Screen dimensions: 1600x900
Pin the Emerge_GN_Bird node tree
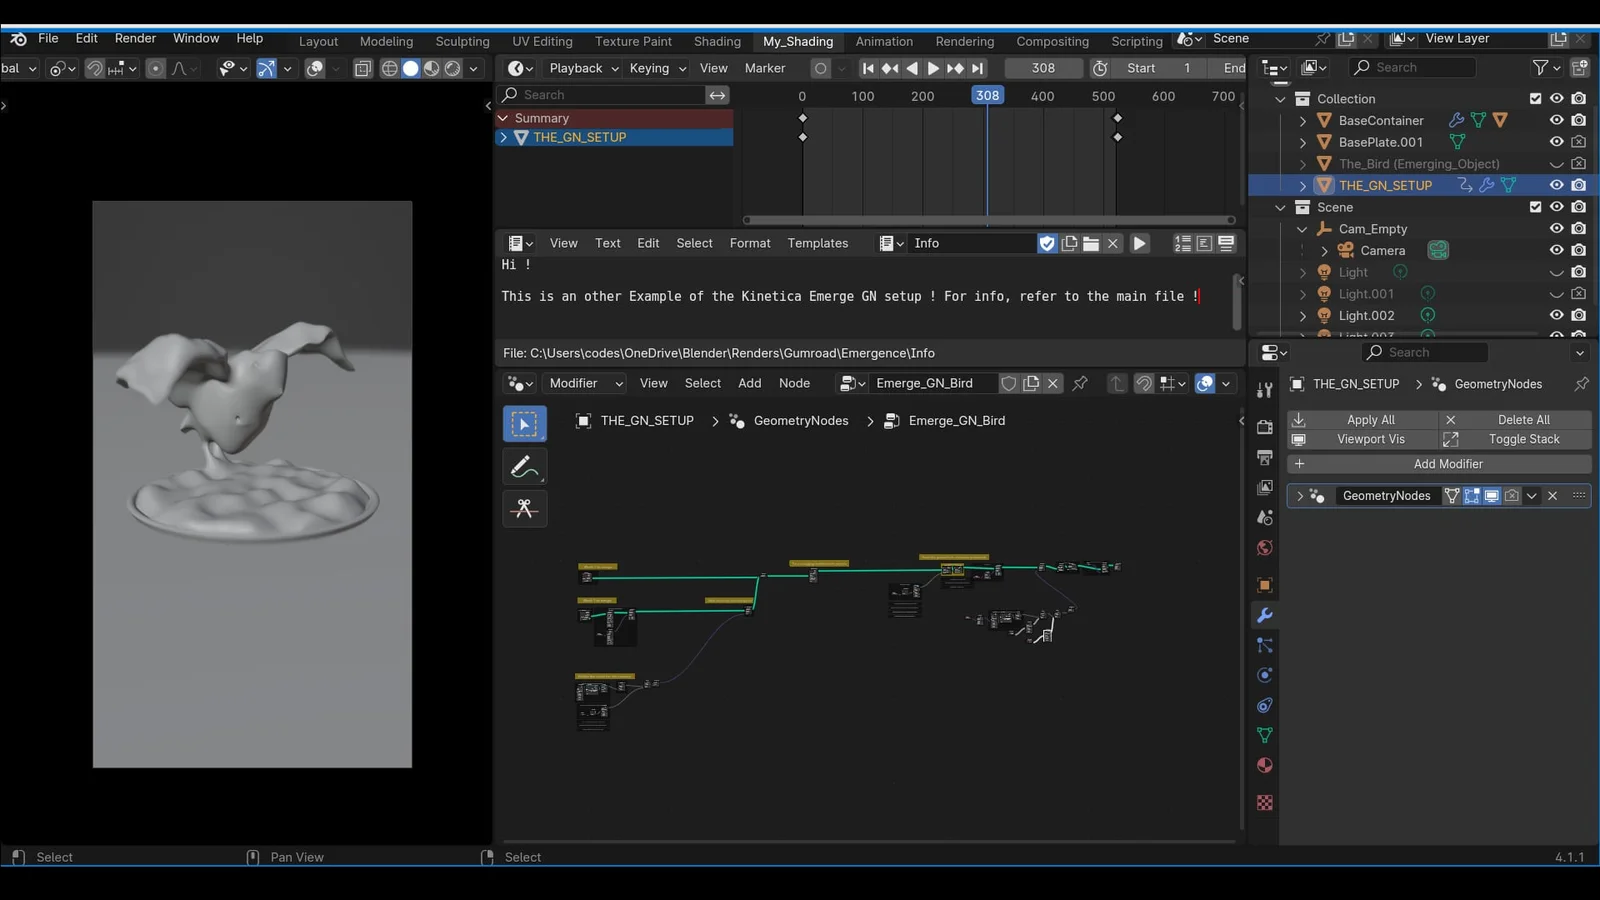(x=1080, y=384)
